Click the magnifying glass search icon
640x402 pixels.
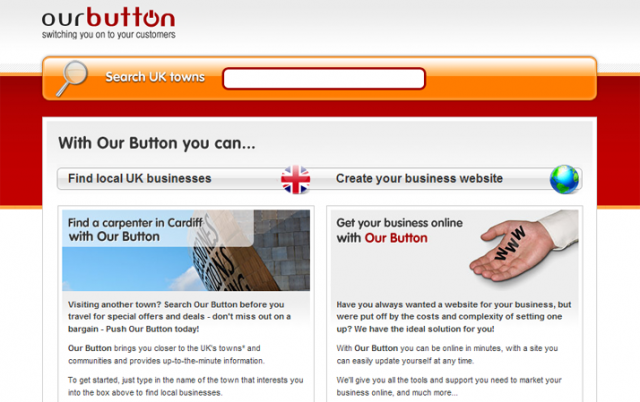[72, 78]
